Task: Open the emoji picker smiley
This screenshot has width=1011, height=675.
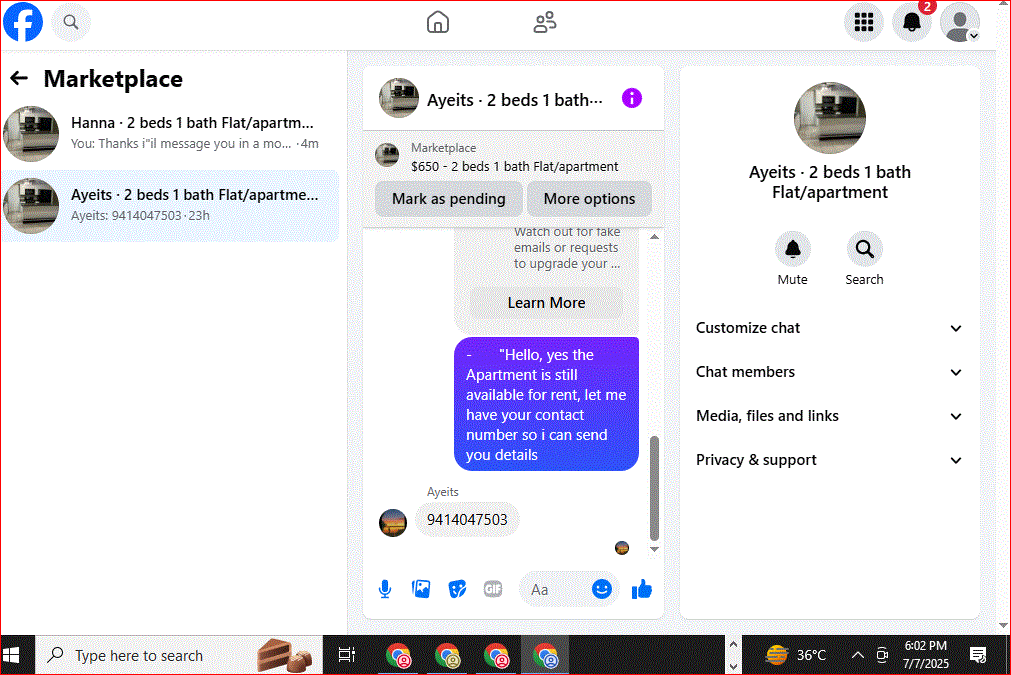Action: tap(602, 589)
